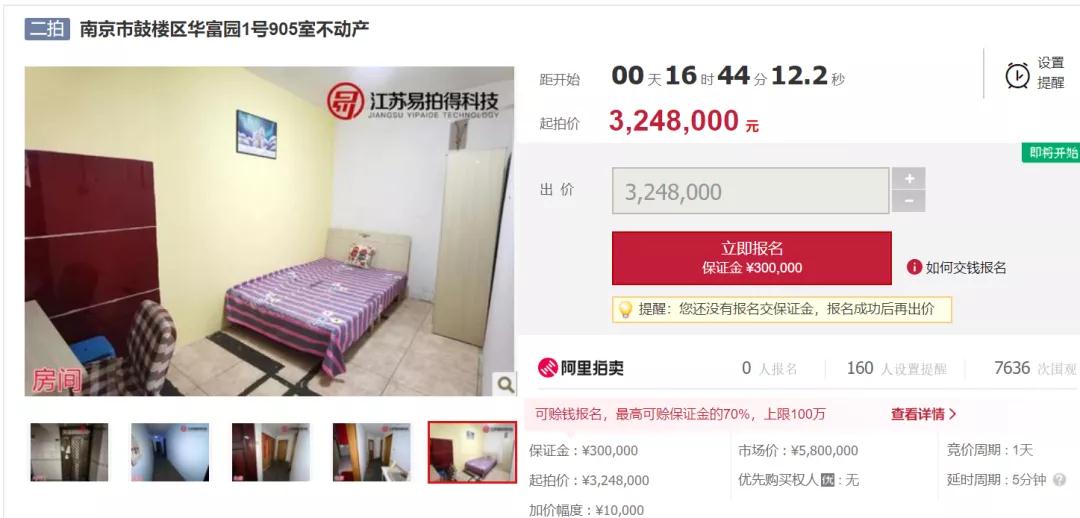Click the lightbulb reminder icon
Screen dimensions: 1080x518
tap(625, 310)
